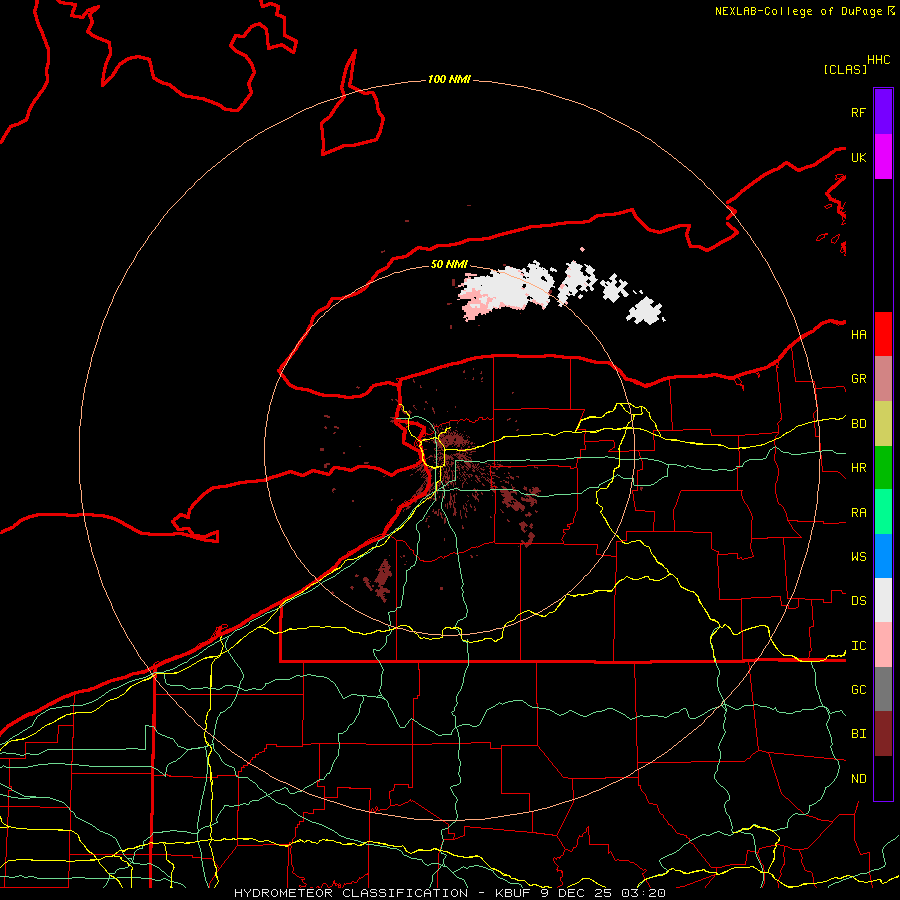Click the 'HHC' product label
Viewport: 900px width, 900px height.
click(879, 60)
